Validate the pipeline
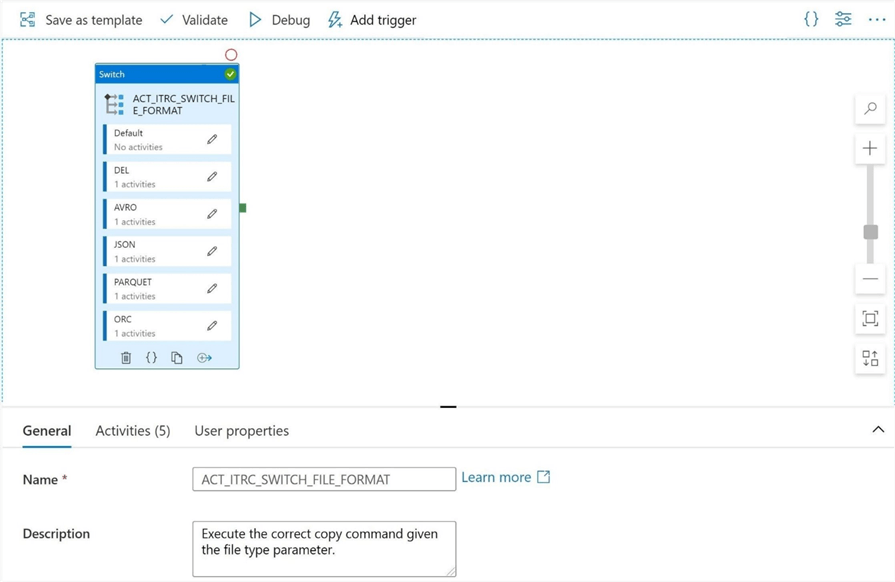 (x=194, y=19)
